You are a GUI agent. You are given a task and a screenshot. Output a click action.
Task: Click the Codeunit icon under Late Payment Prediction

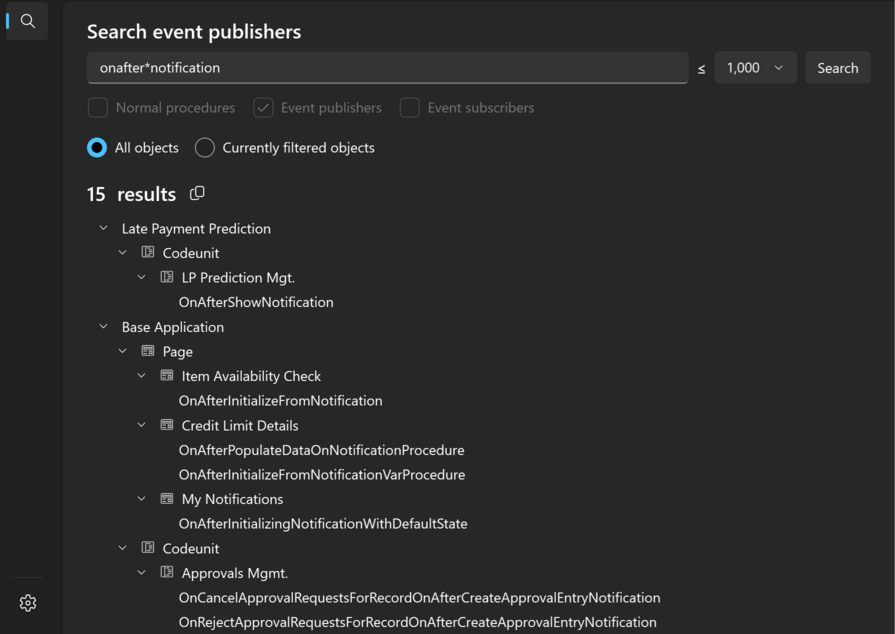pos(148,252)
